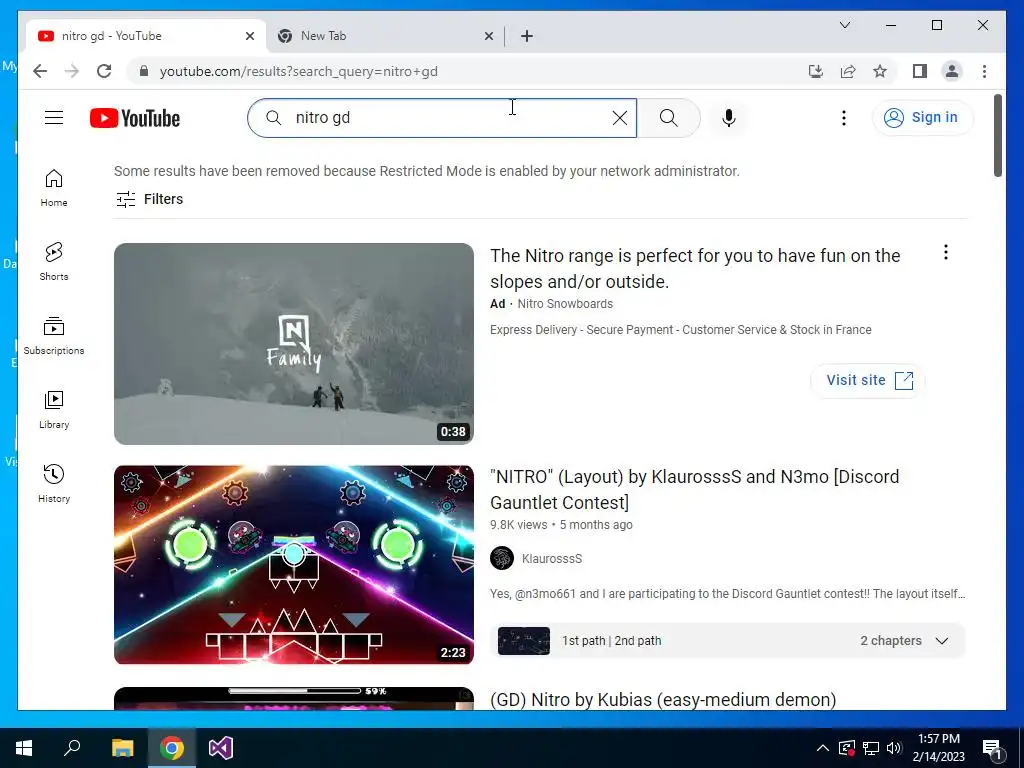Close the nitro gd YouTube tab
The height and width of the screenshot is (768, 1024).
click(249, 36)
